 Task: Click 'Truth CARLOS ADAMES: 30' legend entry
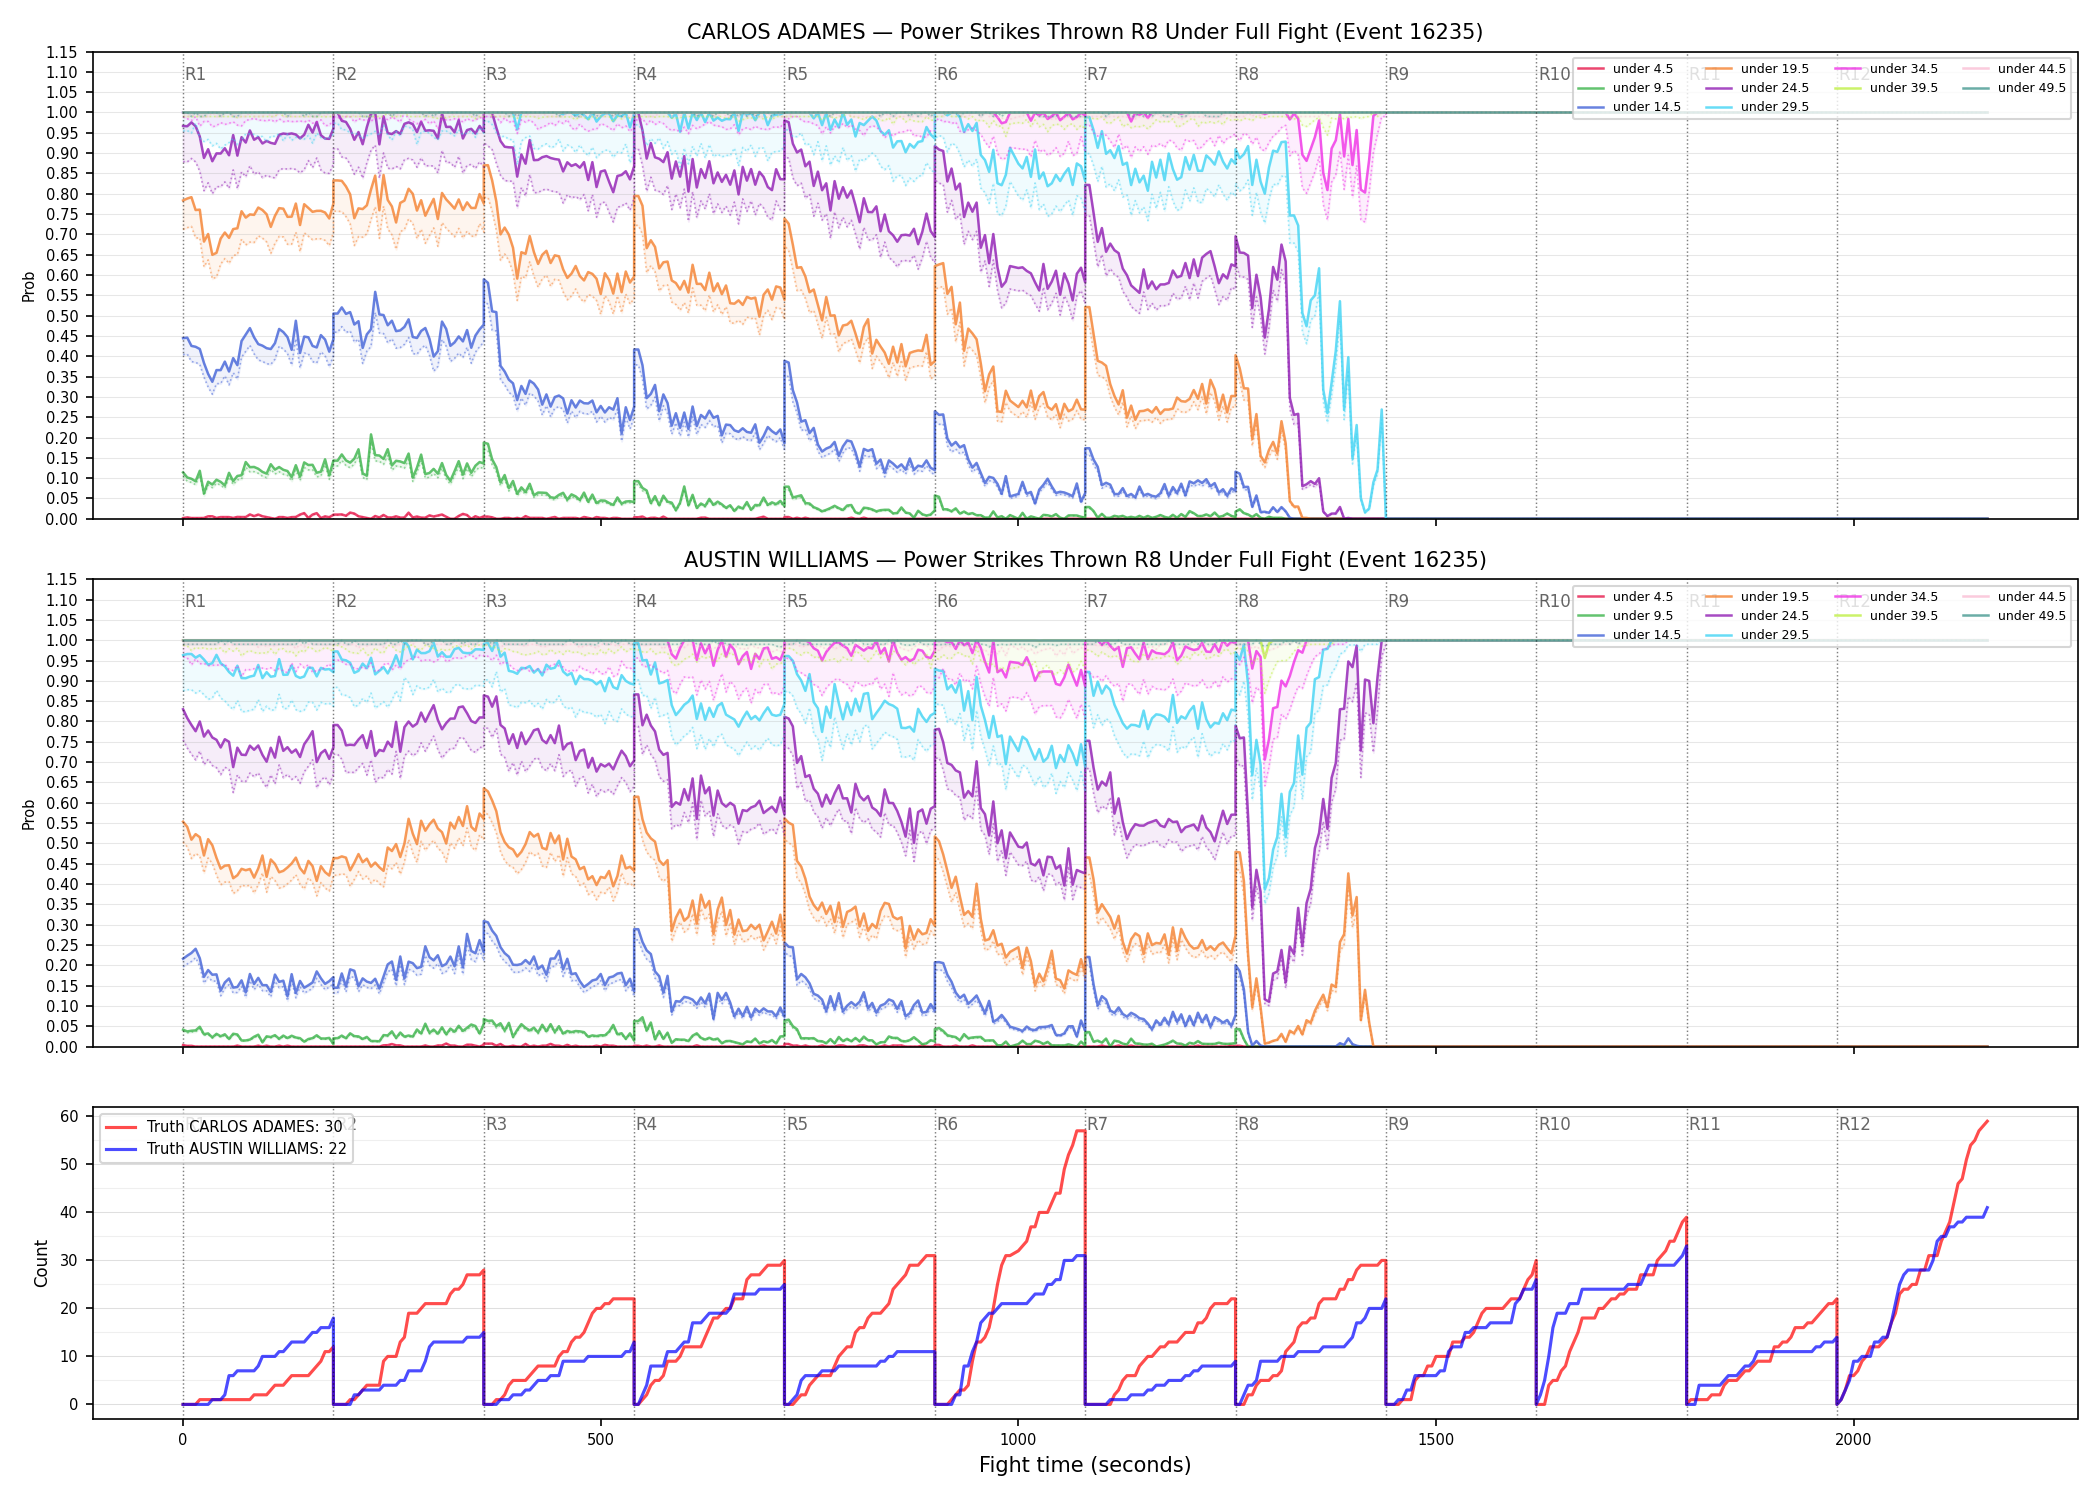224,1127
